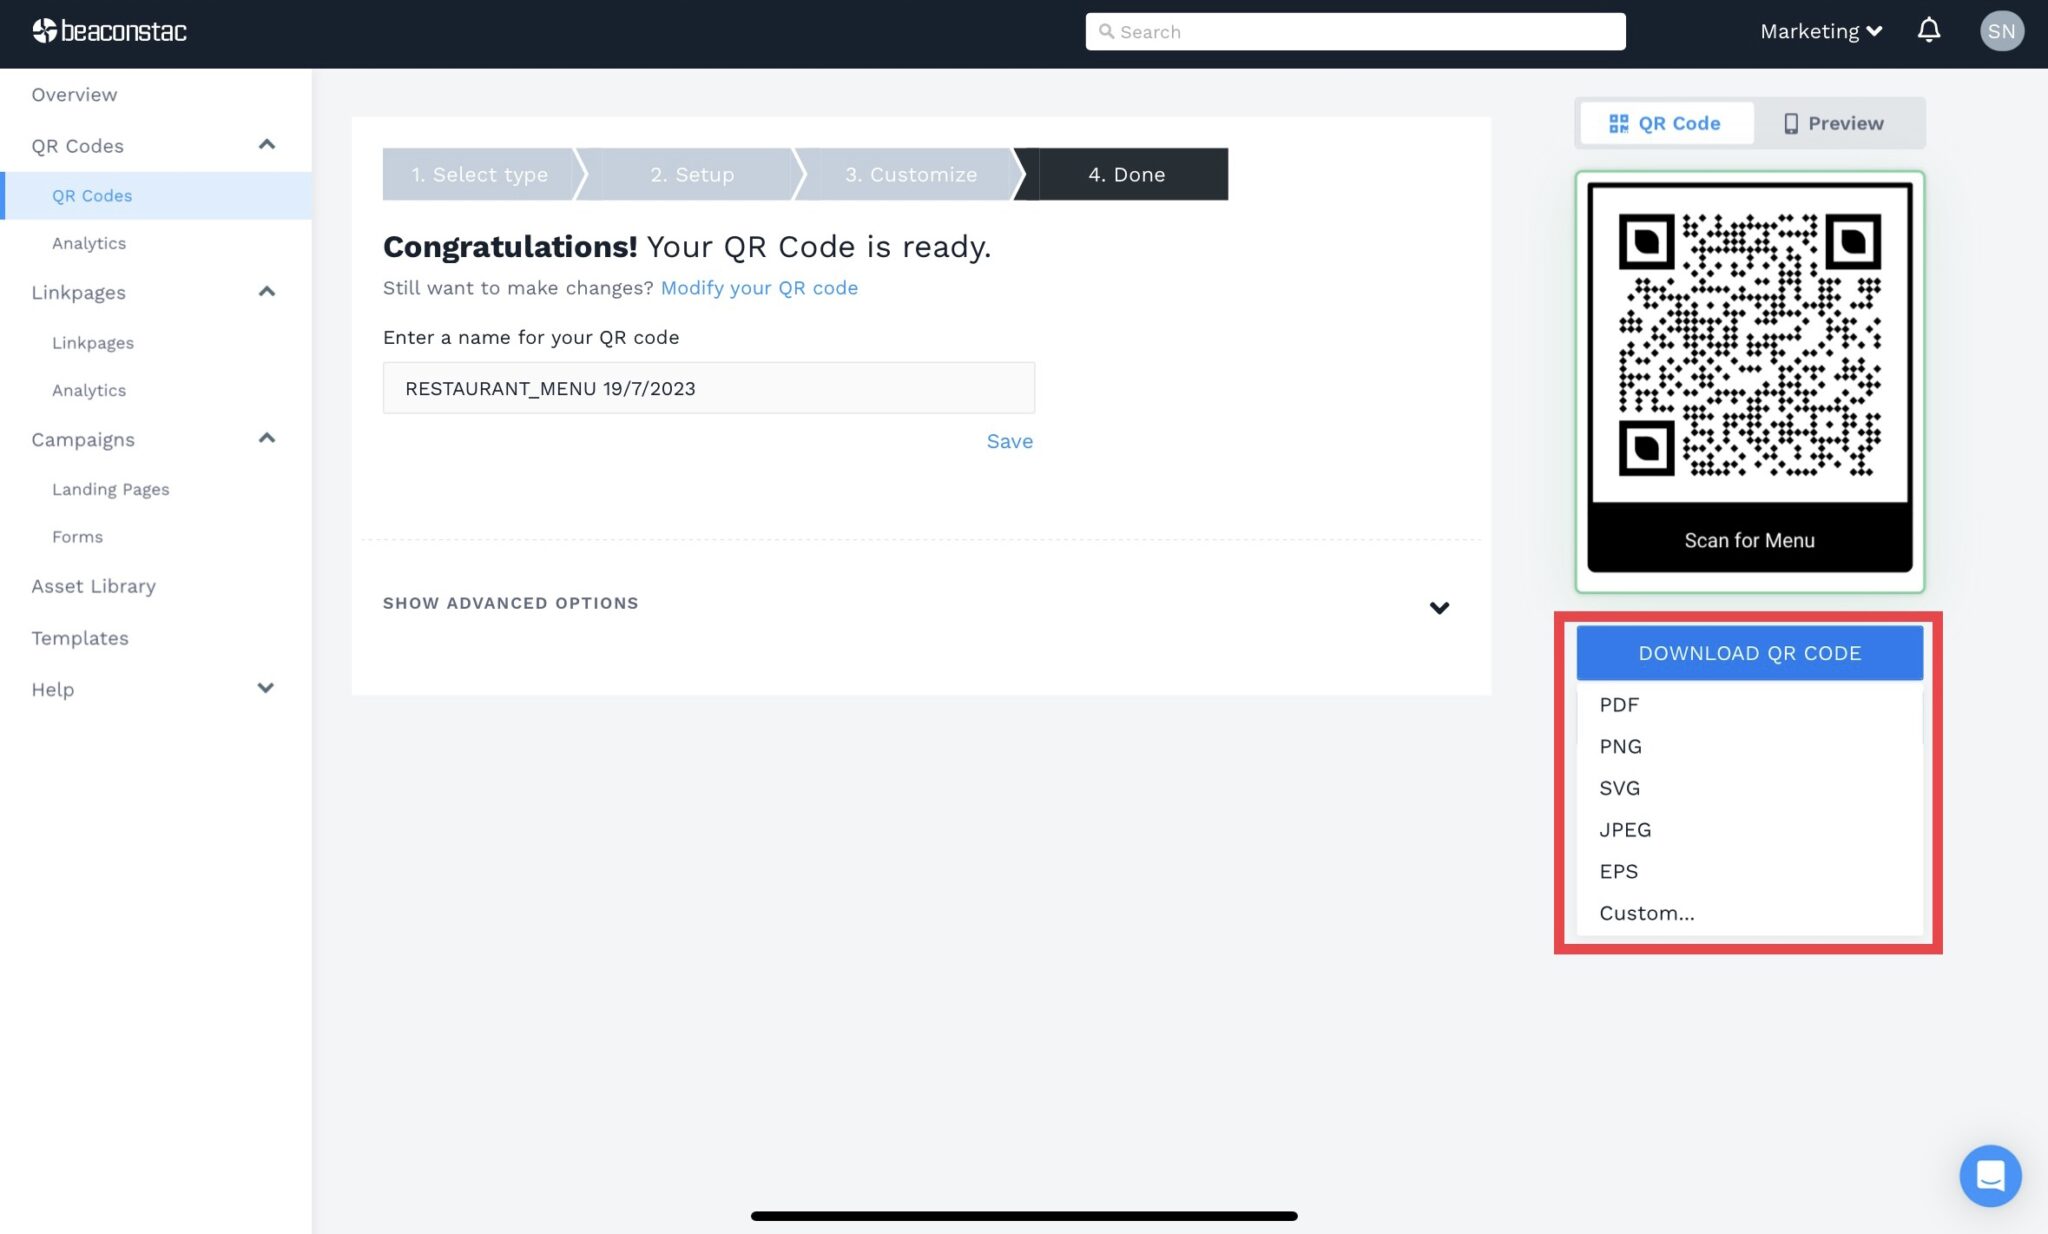Click the Preview smartphone icon
The image size is (2048, 1234).
coord(1789,122)
